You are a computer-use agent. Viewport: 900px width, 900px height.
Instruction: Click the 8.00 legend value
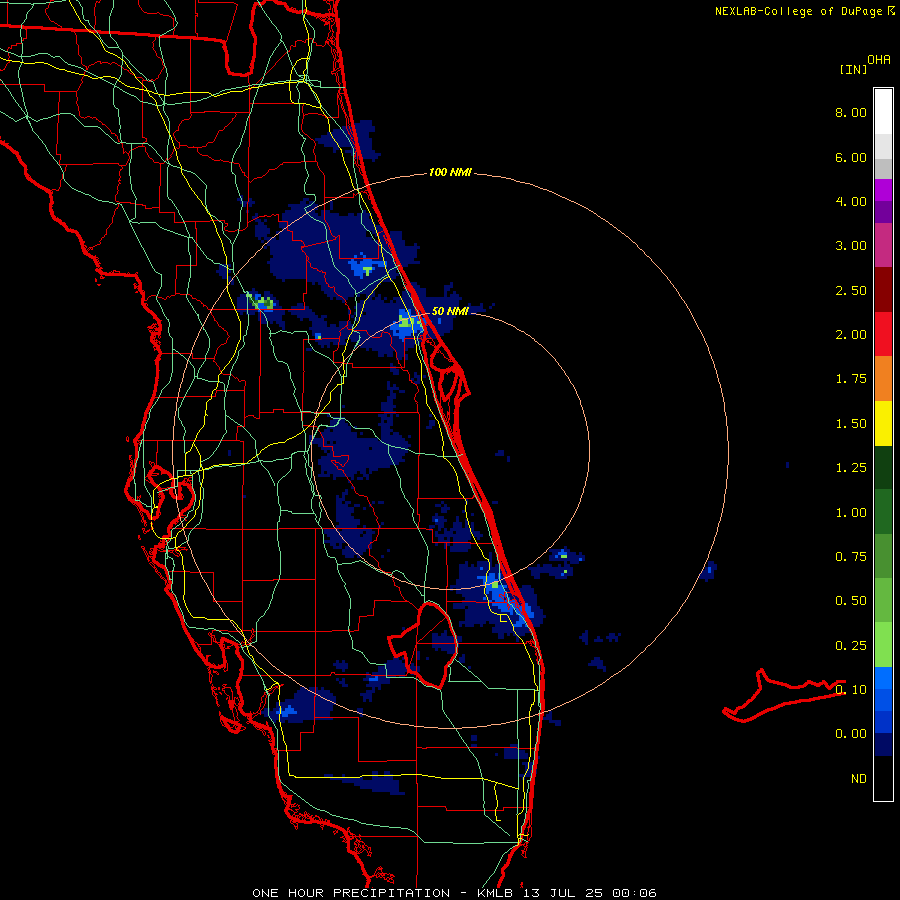(851, 112)
